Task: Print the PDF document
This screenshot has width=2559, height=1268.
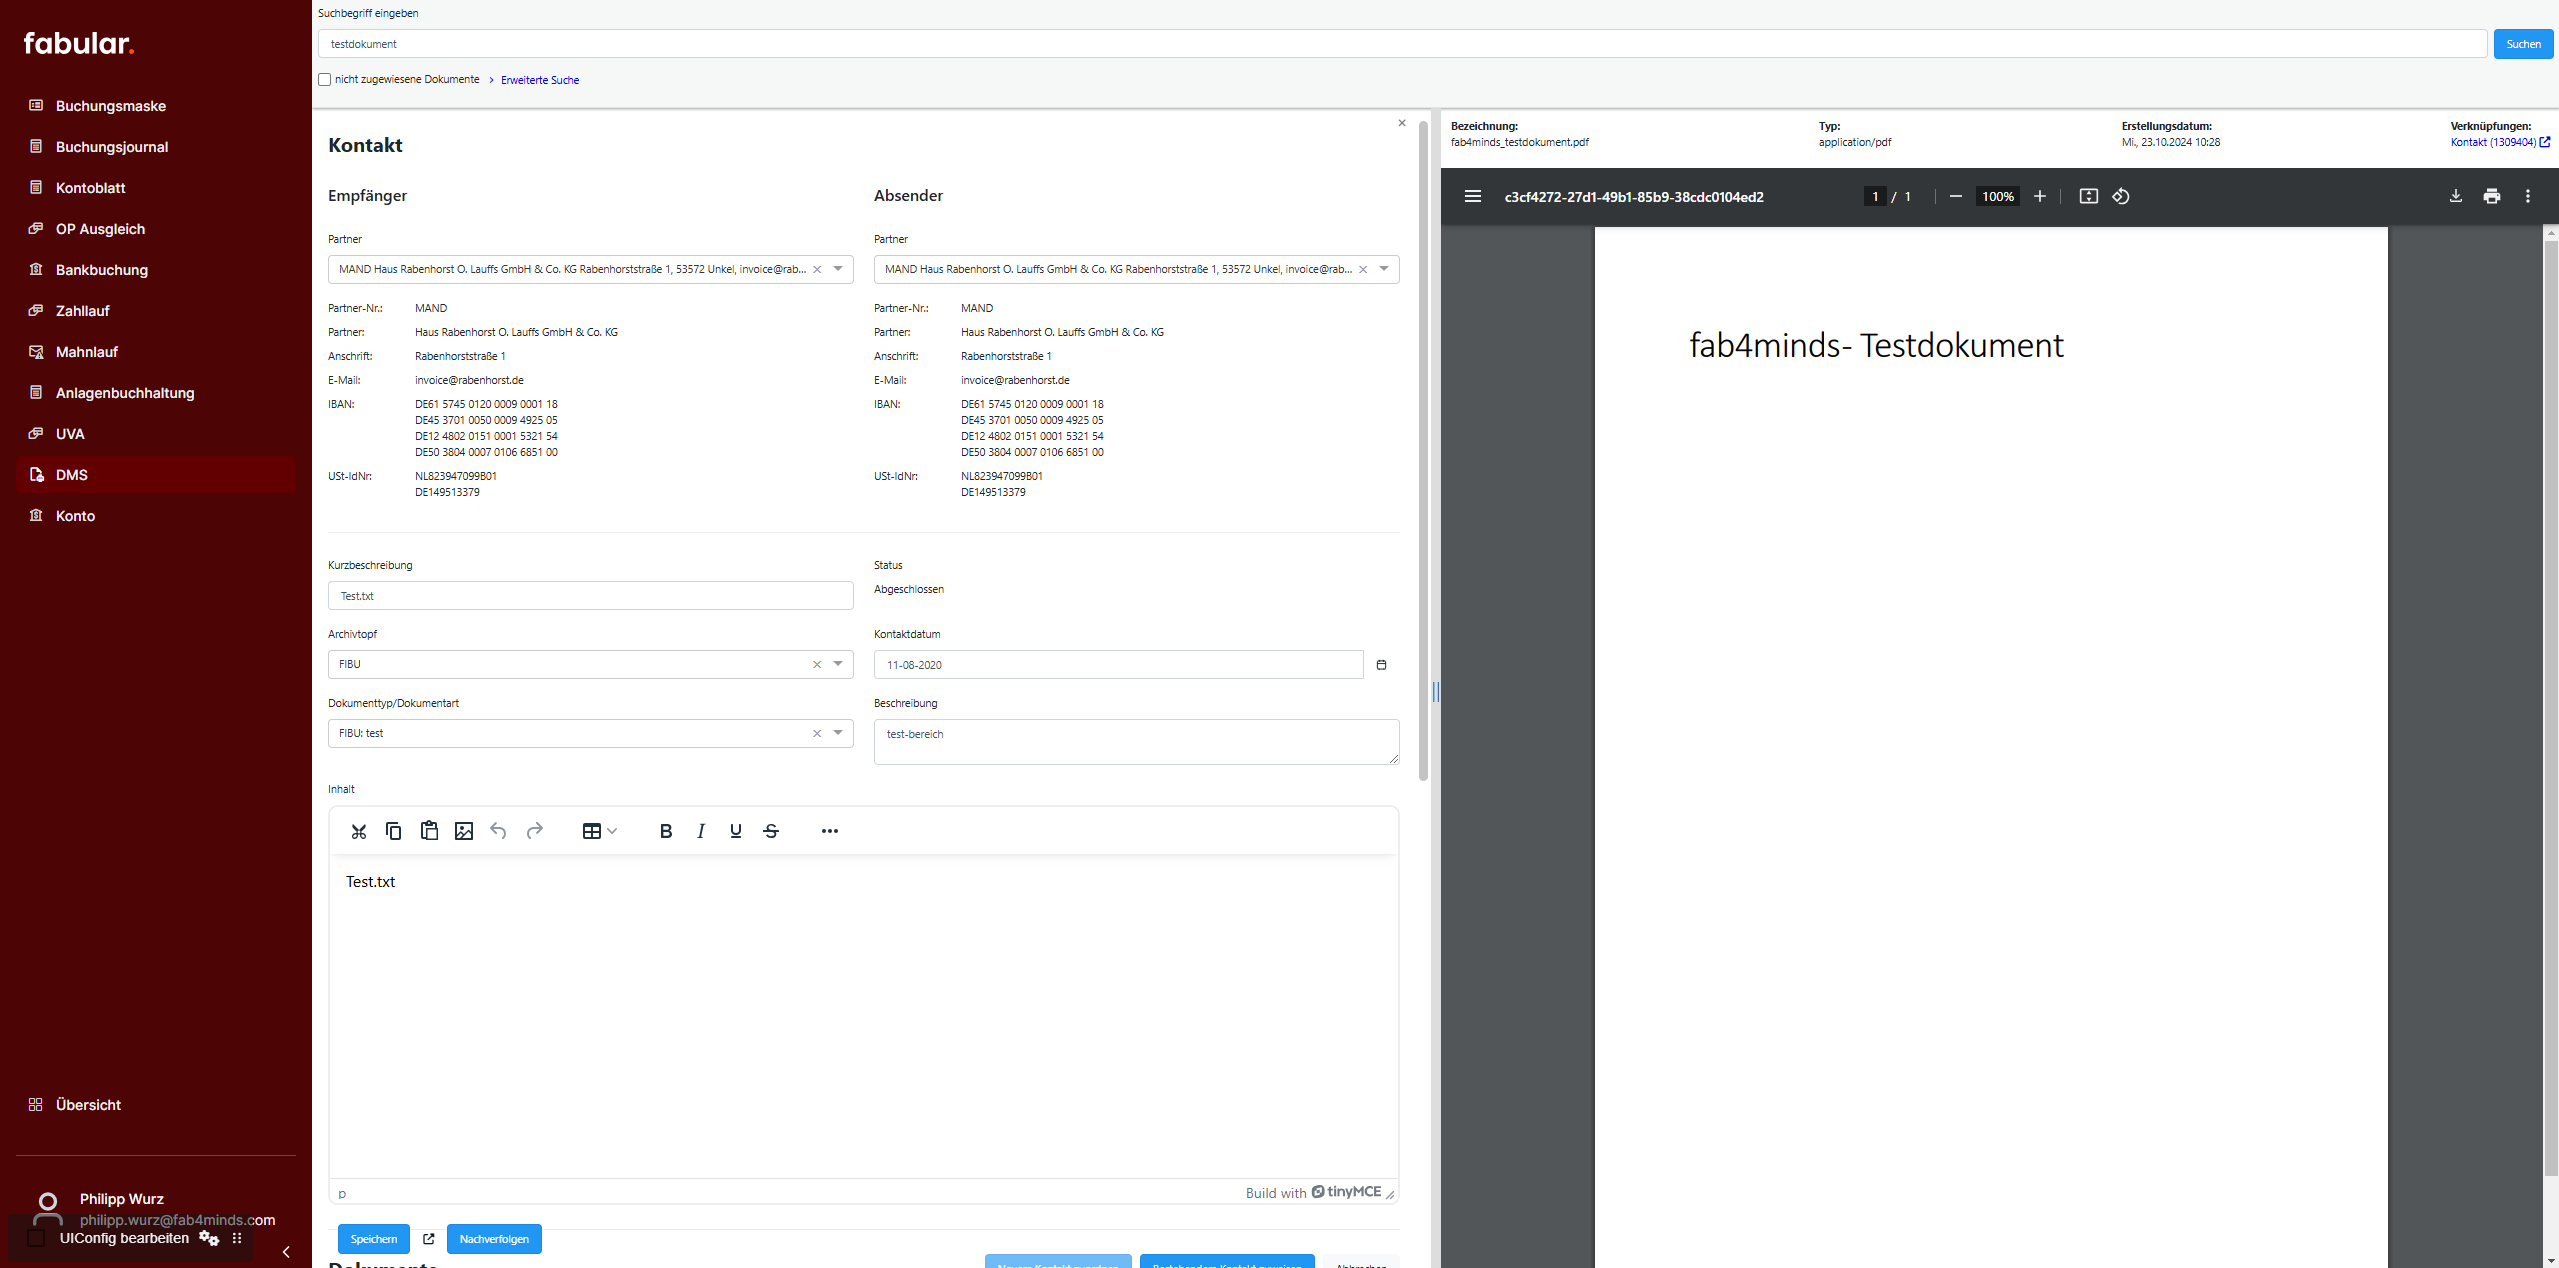Action: click(2491, 197)
